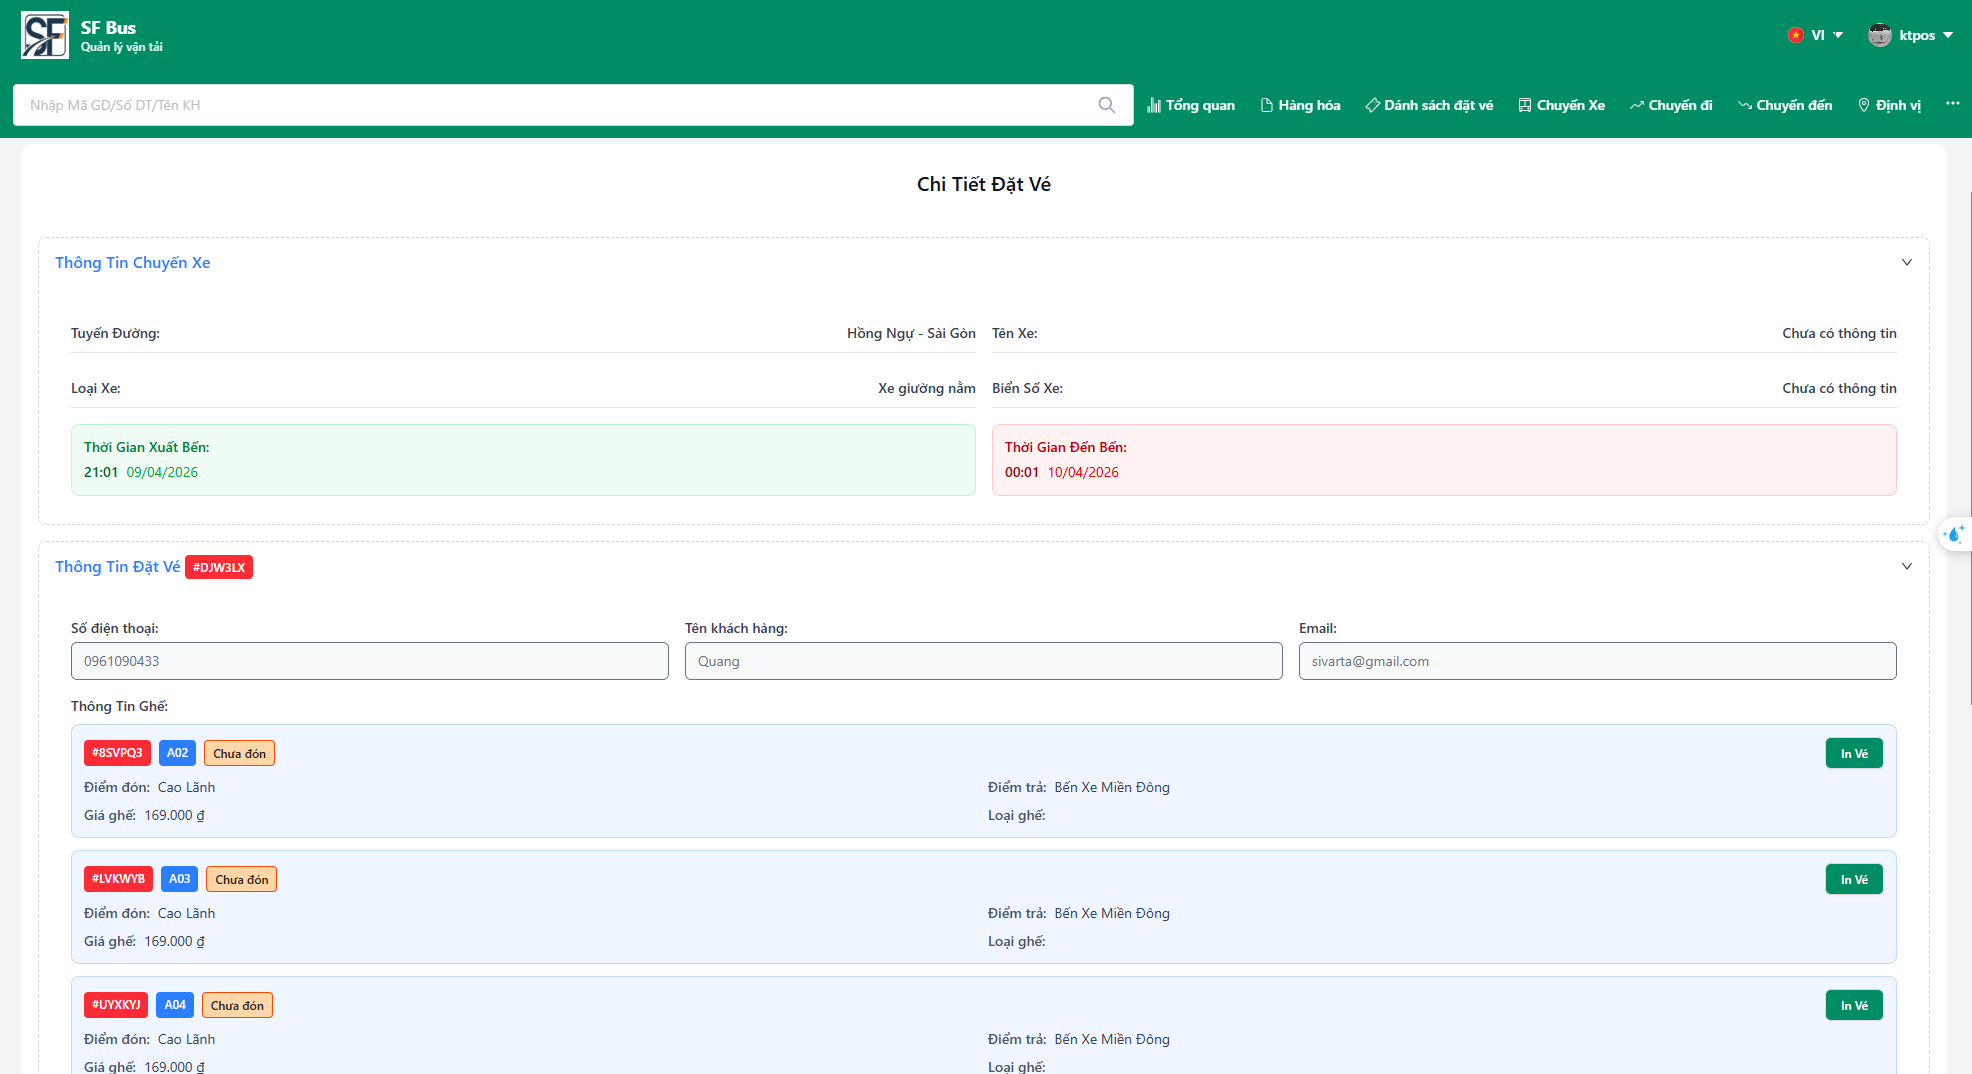Print ticket for seat A03
1972x1074 pixels.
pyautogui.click(x=1853, y=879)
